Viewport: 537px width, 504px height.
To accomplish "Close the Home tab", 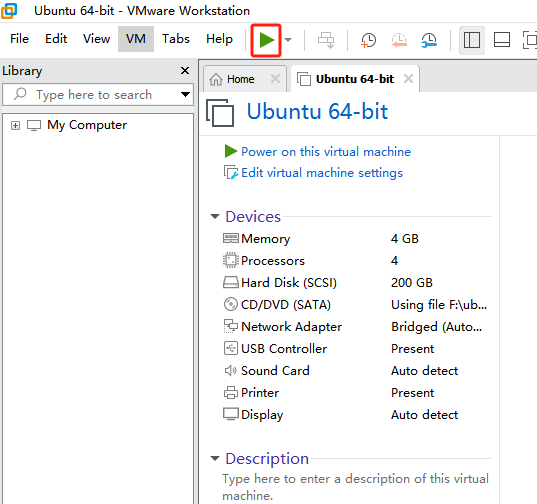I will tap(275, 79).
